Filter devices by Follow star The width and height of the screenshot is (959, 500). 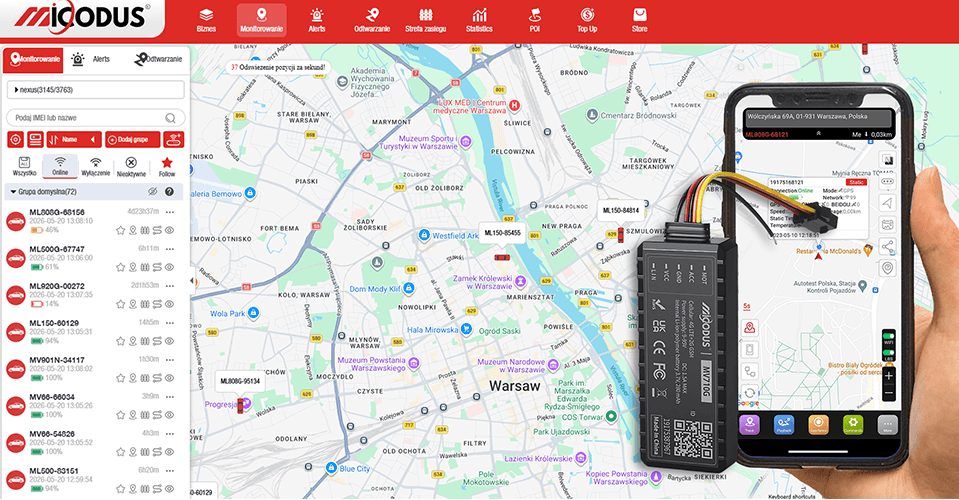166,166
